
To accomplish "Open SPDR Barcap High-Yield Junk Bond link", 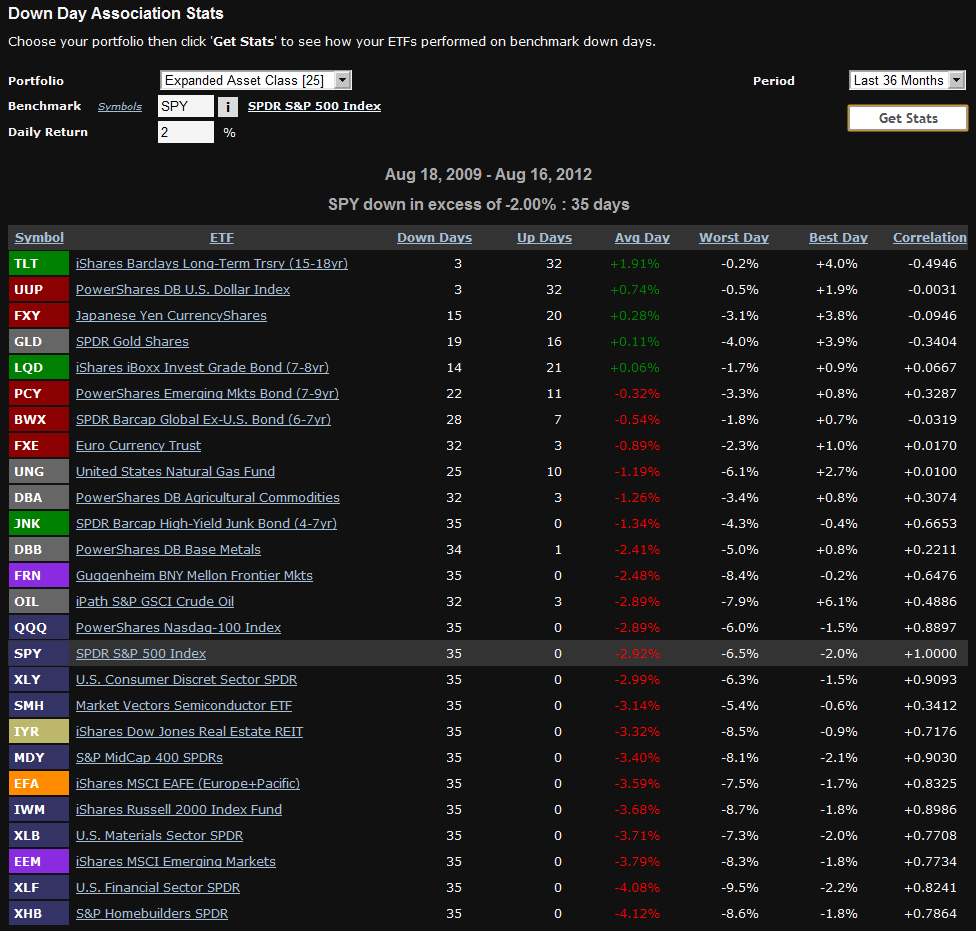I will click(x=206, y=524).
